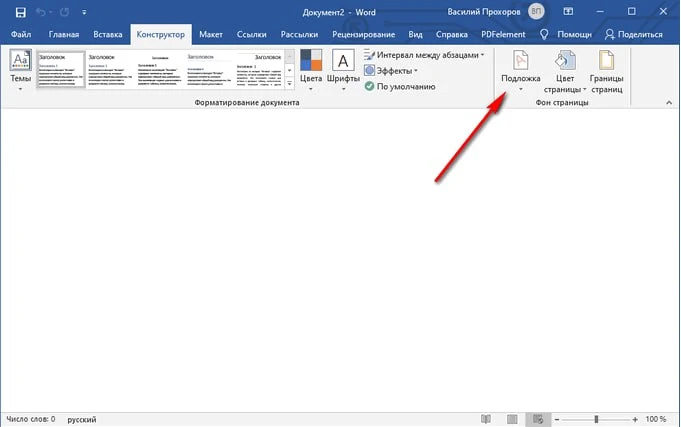Click the Save icon in title bar
The height and width of the screenshot is (427, 681).
20,12
